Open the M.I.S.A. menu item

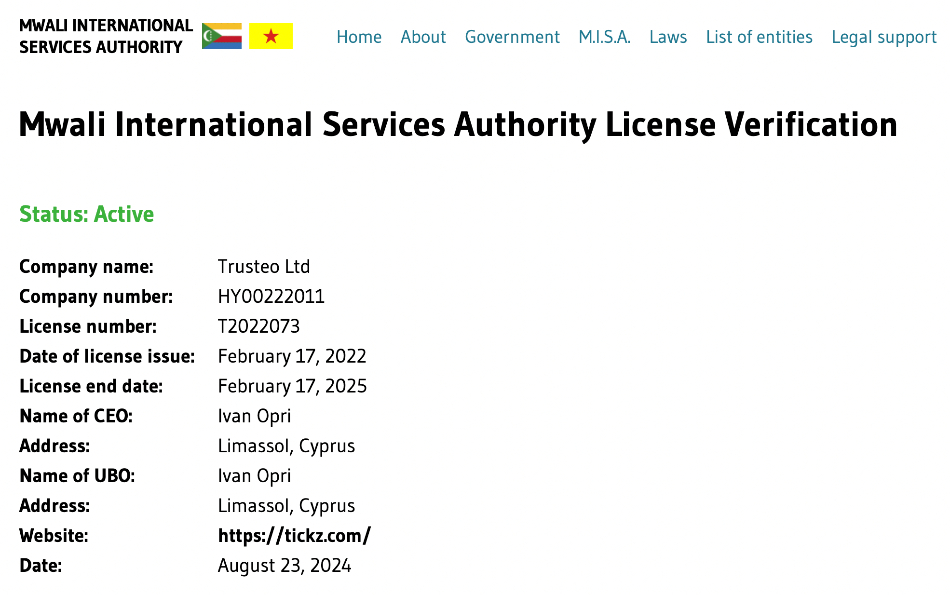pos(605,37)
